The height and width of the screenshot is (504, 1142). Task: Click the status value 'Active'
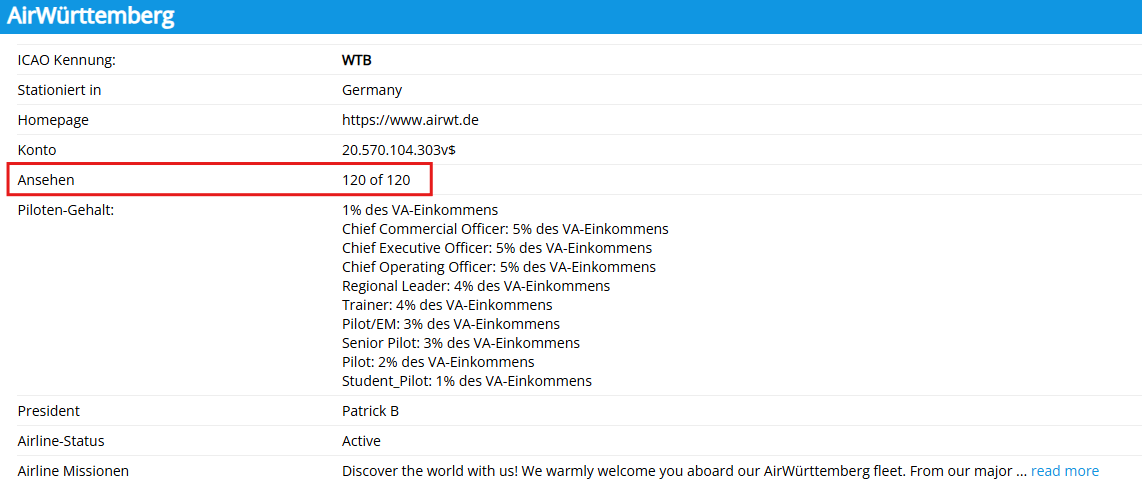click(x=361, y=441)
